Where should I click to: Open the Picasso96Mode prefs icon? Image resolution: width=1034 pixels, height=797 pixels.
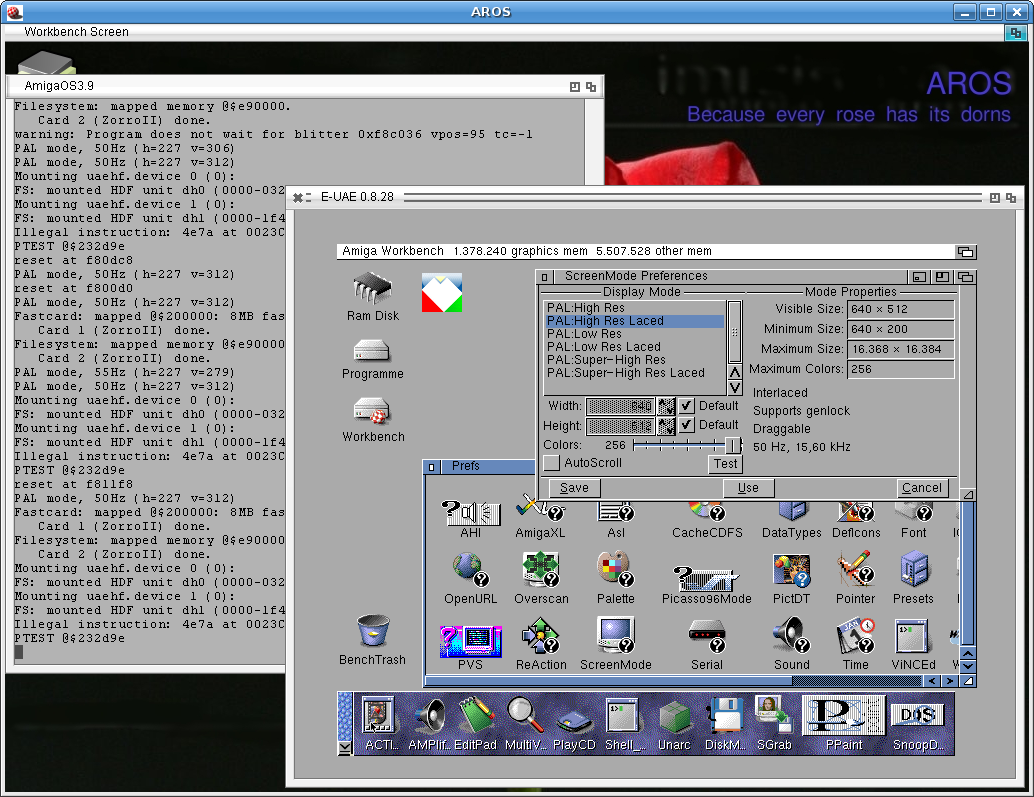pyautogui.click(x=706, y=578)
